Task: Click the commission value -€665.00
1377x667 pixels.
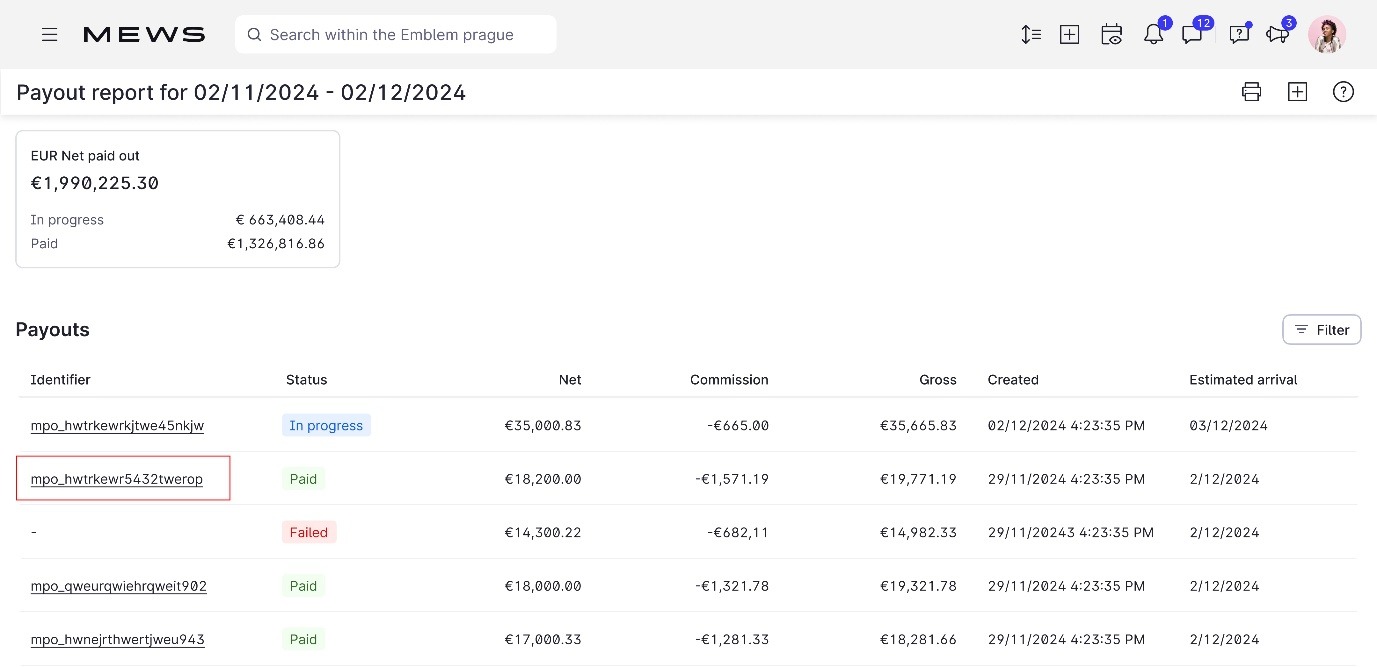Action: coord(737,426)
